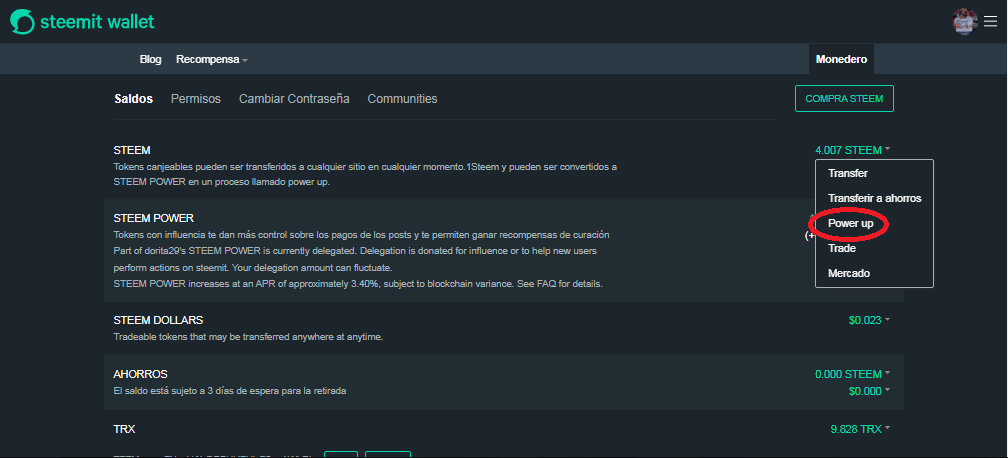Screen dimensions: 1008x458
Task: Expand the 0.000 STEEM savings dropdown
Action: (852, 374)
